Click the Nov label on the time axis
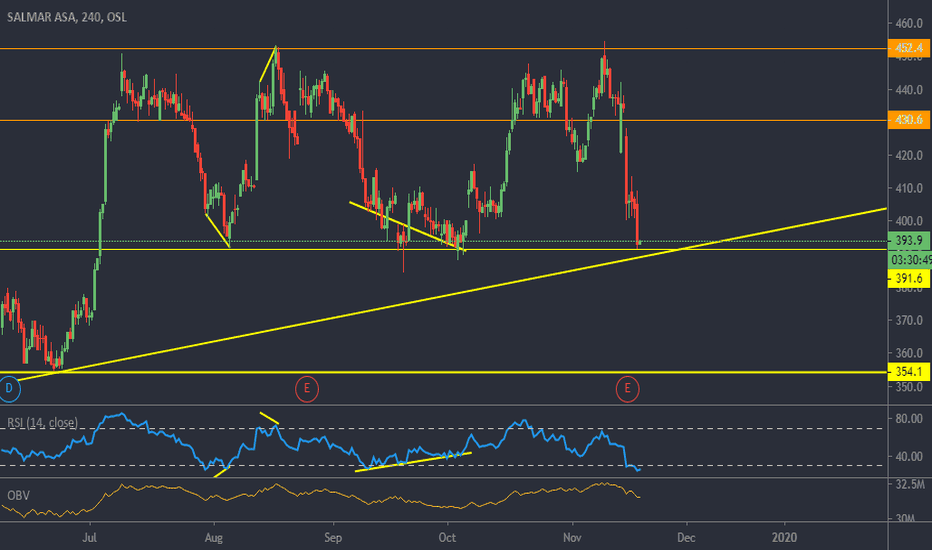This screenshot has width=932, height=550. [x=572, y=538]
